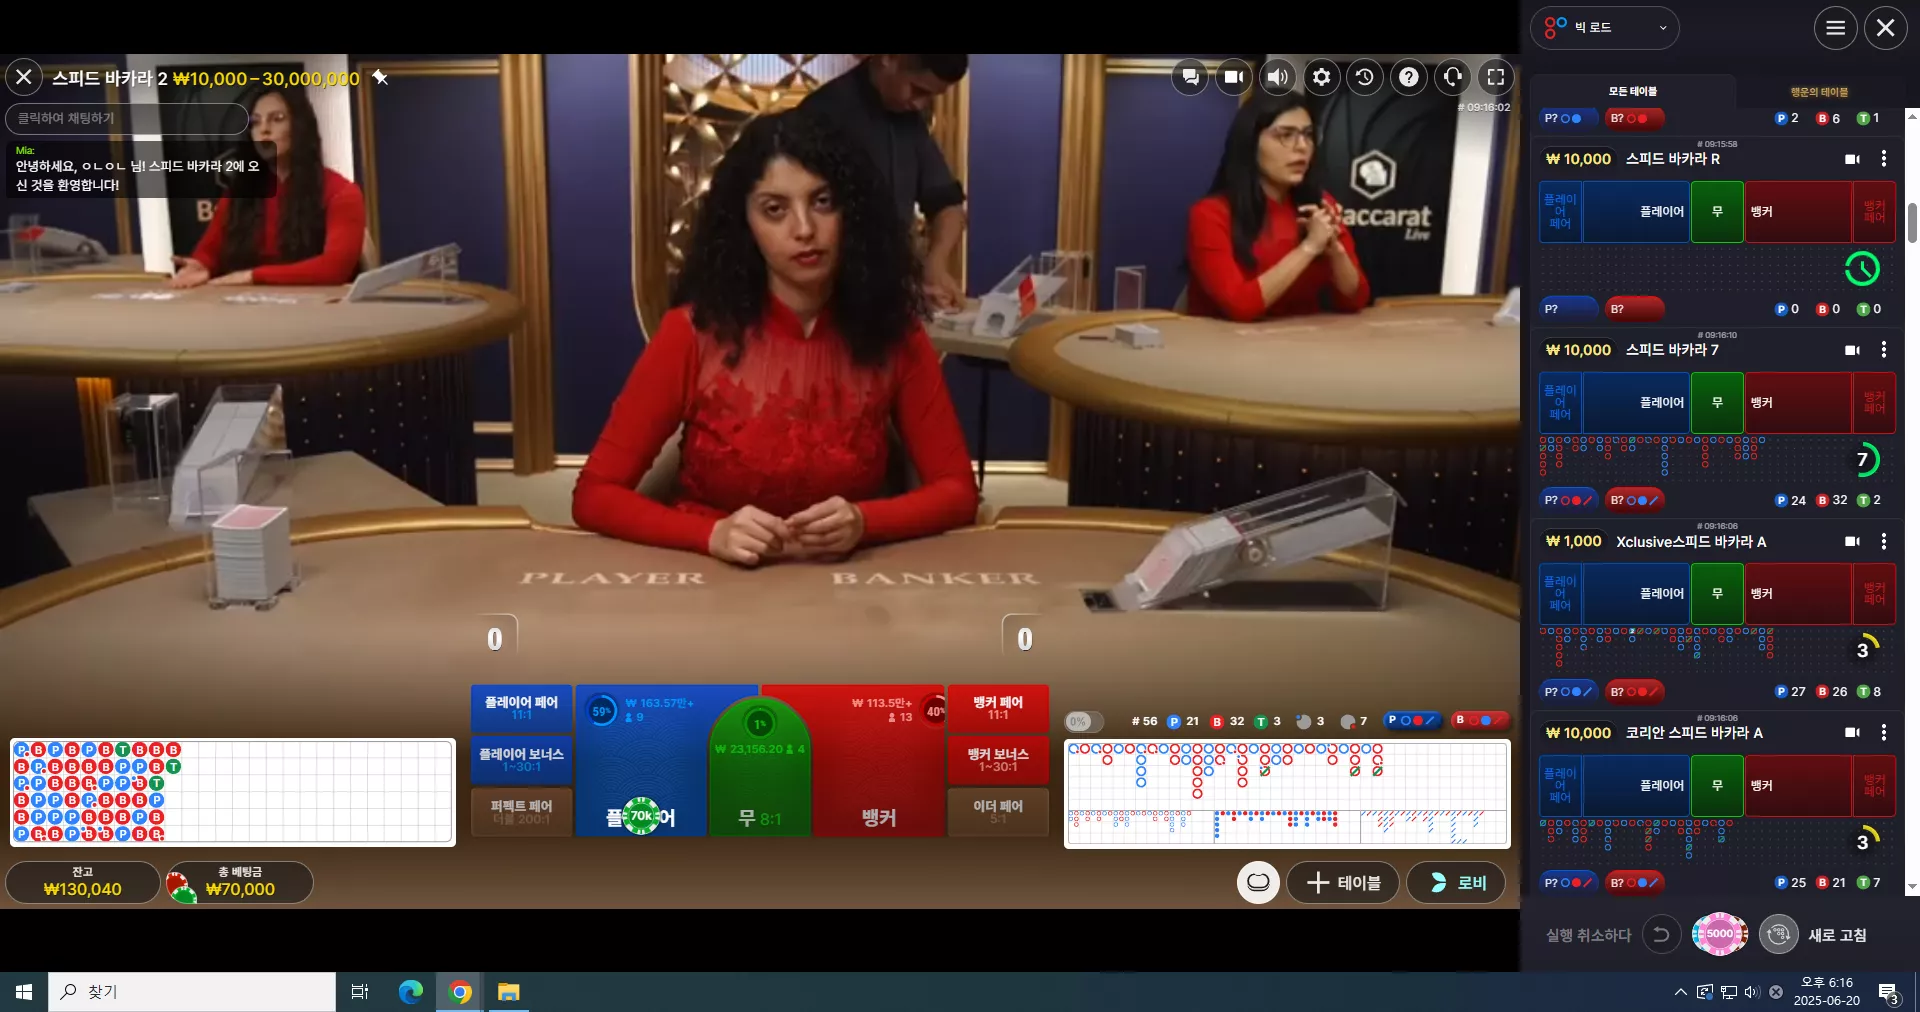Show video for Xclusive스피드 바카라 A
Image resolution: width=1920 pixels, height=1012 pixels.
[x=1852, y=541]
